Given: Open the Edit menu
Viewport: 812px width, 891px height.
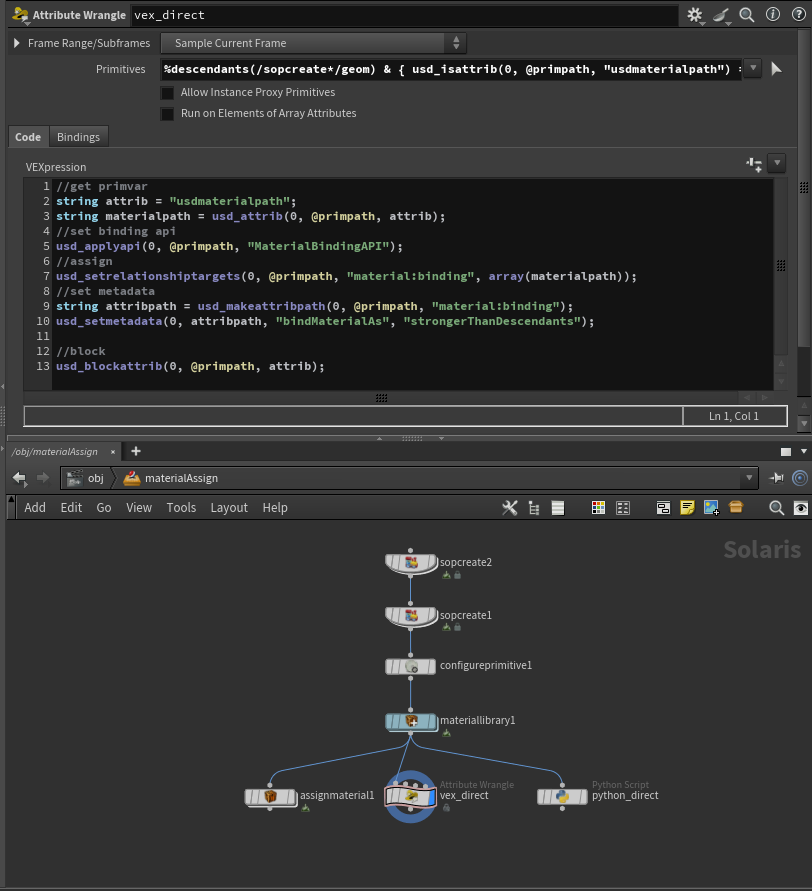Looking at the screenshot, I should [x=71, y=507].
